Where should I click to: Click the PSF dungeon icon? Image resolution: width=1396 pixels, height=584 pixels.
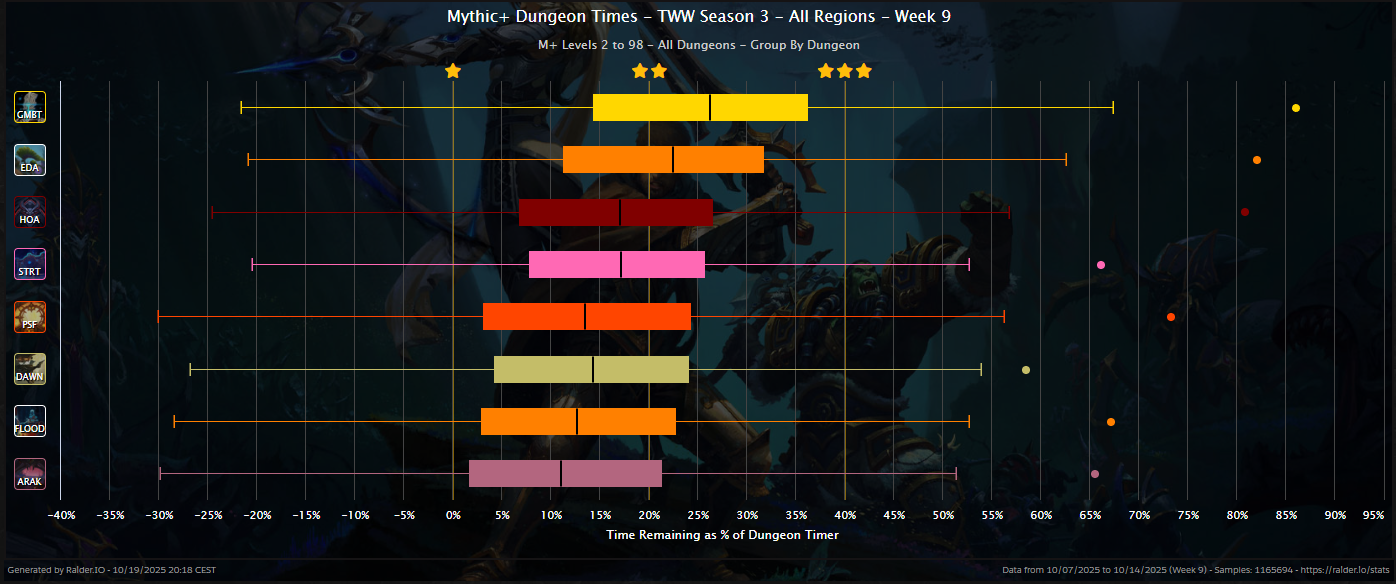point(30,317)
